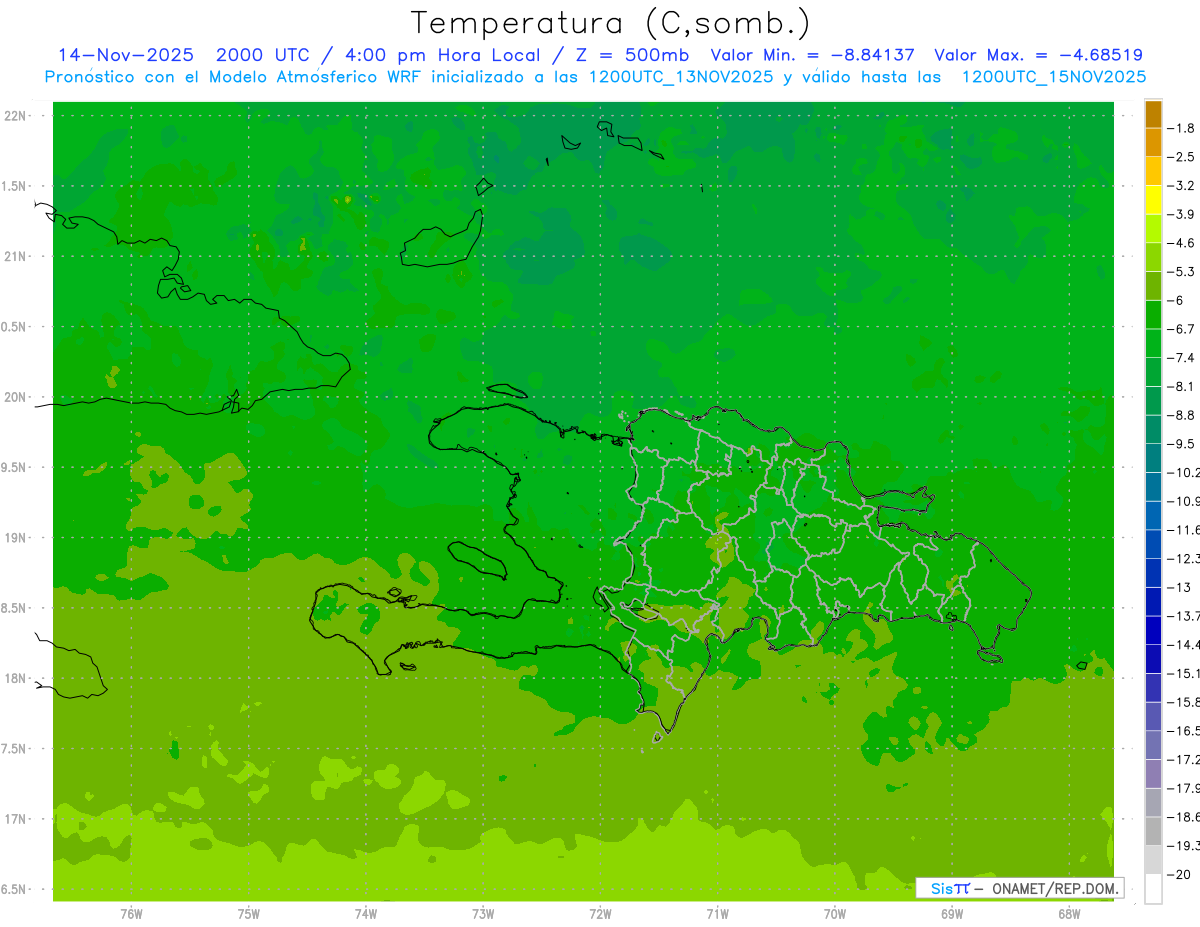The image size is (1200, 927).
Task: Click the "-7.4" legend value
Action: click(x=1182, y=358)
